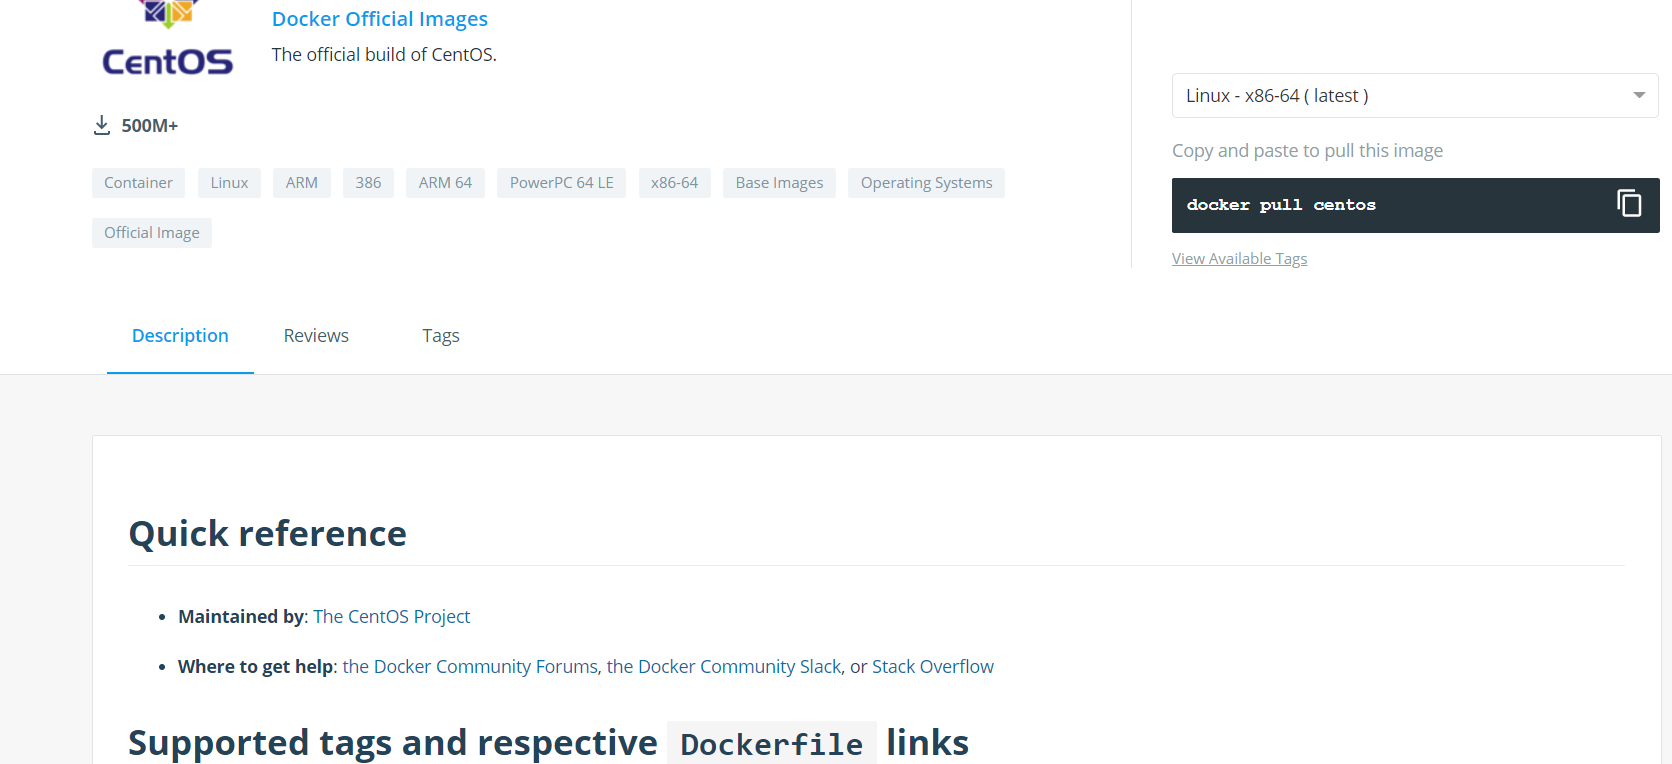Click the copy-to-clipboard icon for docker pull
The image size is (1672, 764).
(x=1629, y=204)
